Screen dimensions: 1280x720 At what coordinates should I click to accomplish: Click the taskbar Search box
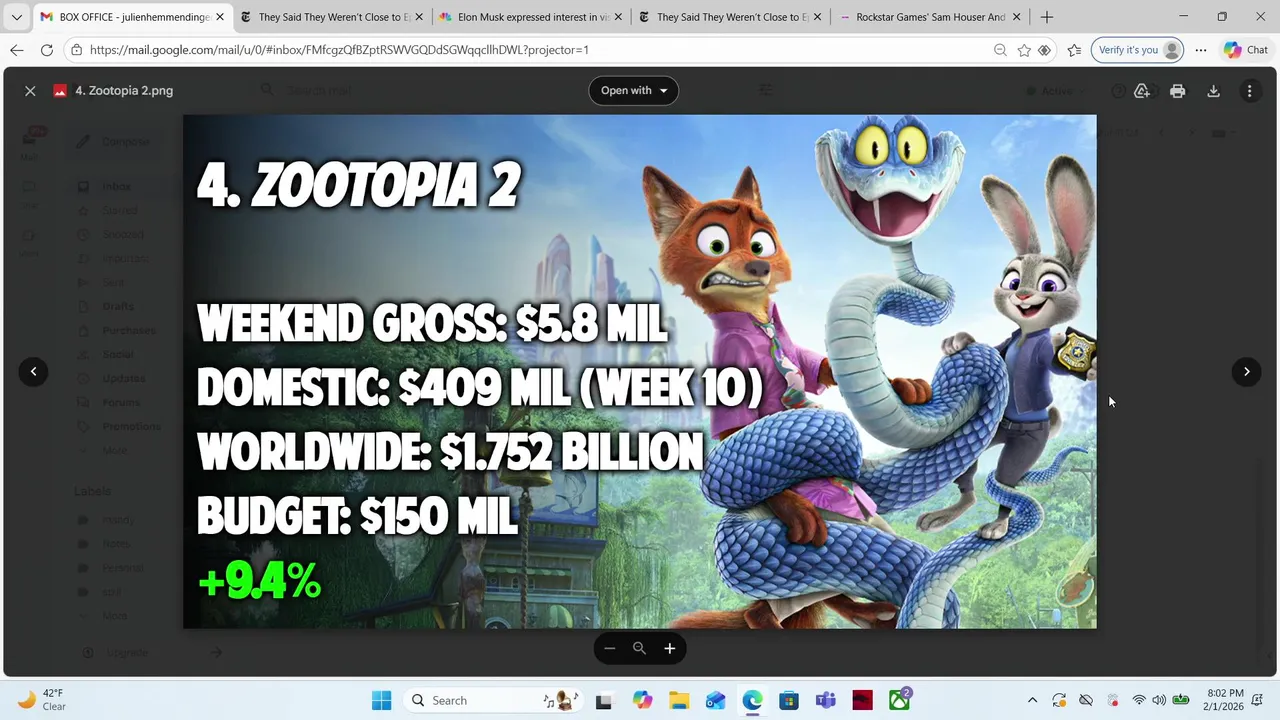(x=494, y=700)
